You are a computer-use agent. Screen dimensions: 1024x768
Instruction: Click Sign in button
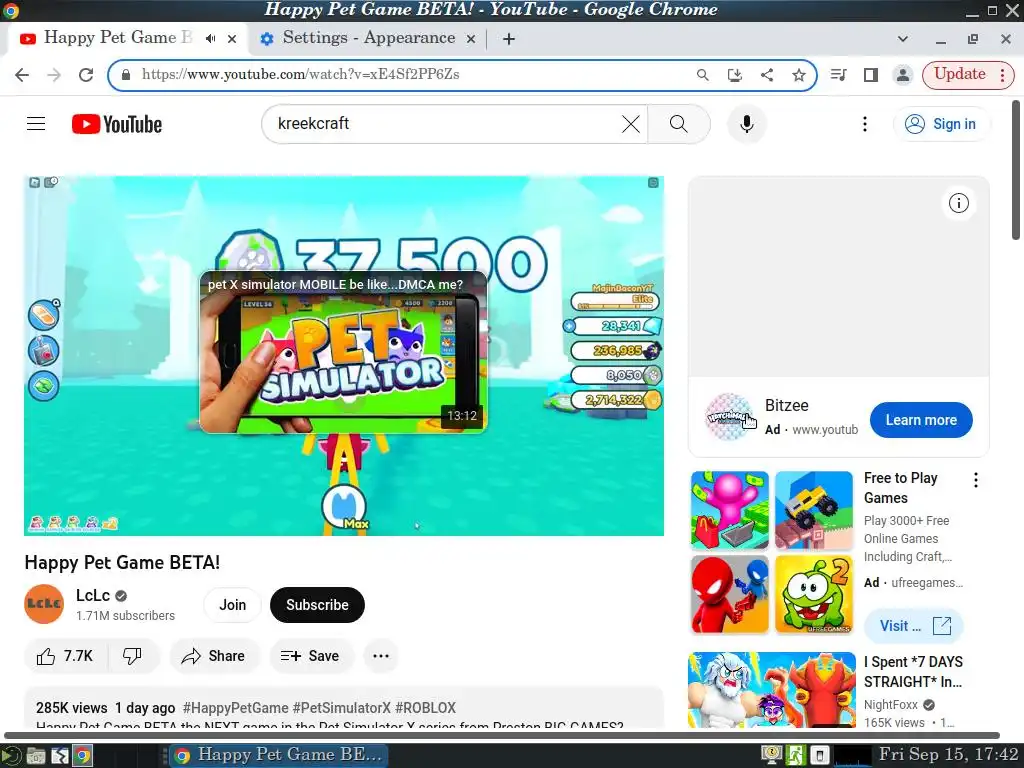(941, 124)
